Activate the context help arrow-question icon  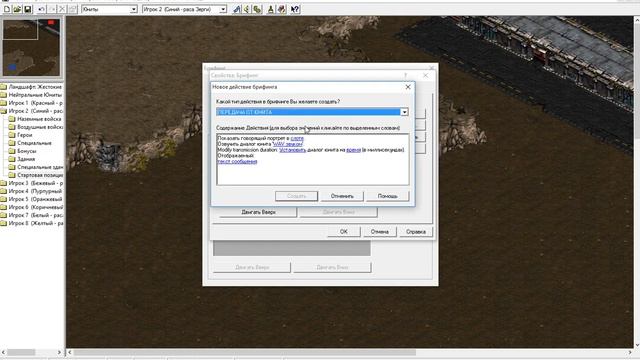click(x=295, y=9)
